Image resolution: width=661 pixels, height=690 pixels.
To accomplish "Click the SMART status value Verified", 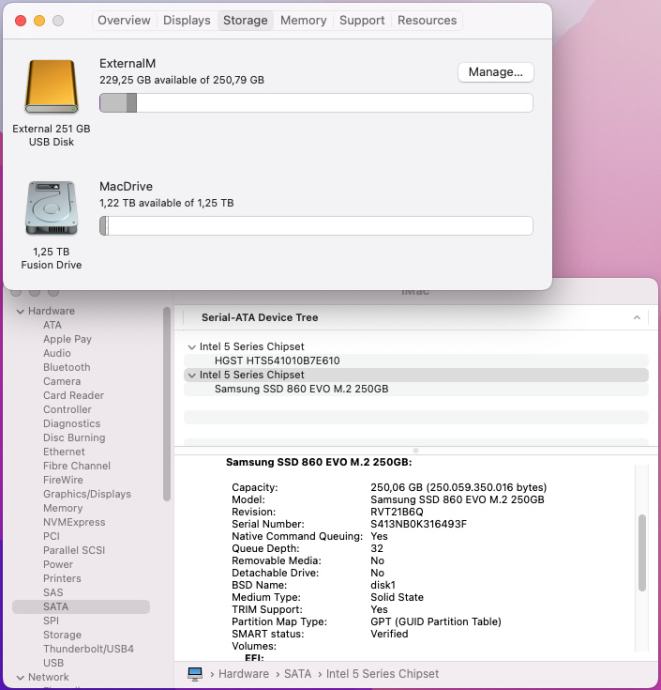I will 389,634.
